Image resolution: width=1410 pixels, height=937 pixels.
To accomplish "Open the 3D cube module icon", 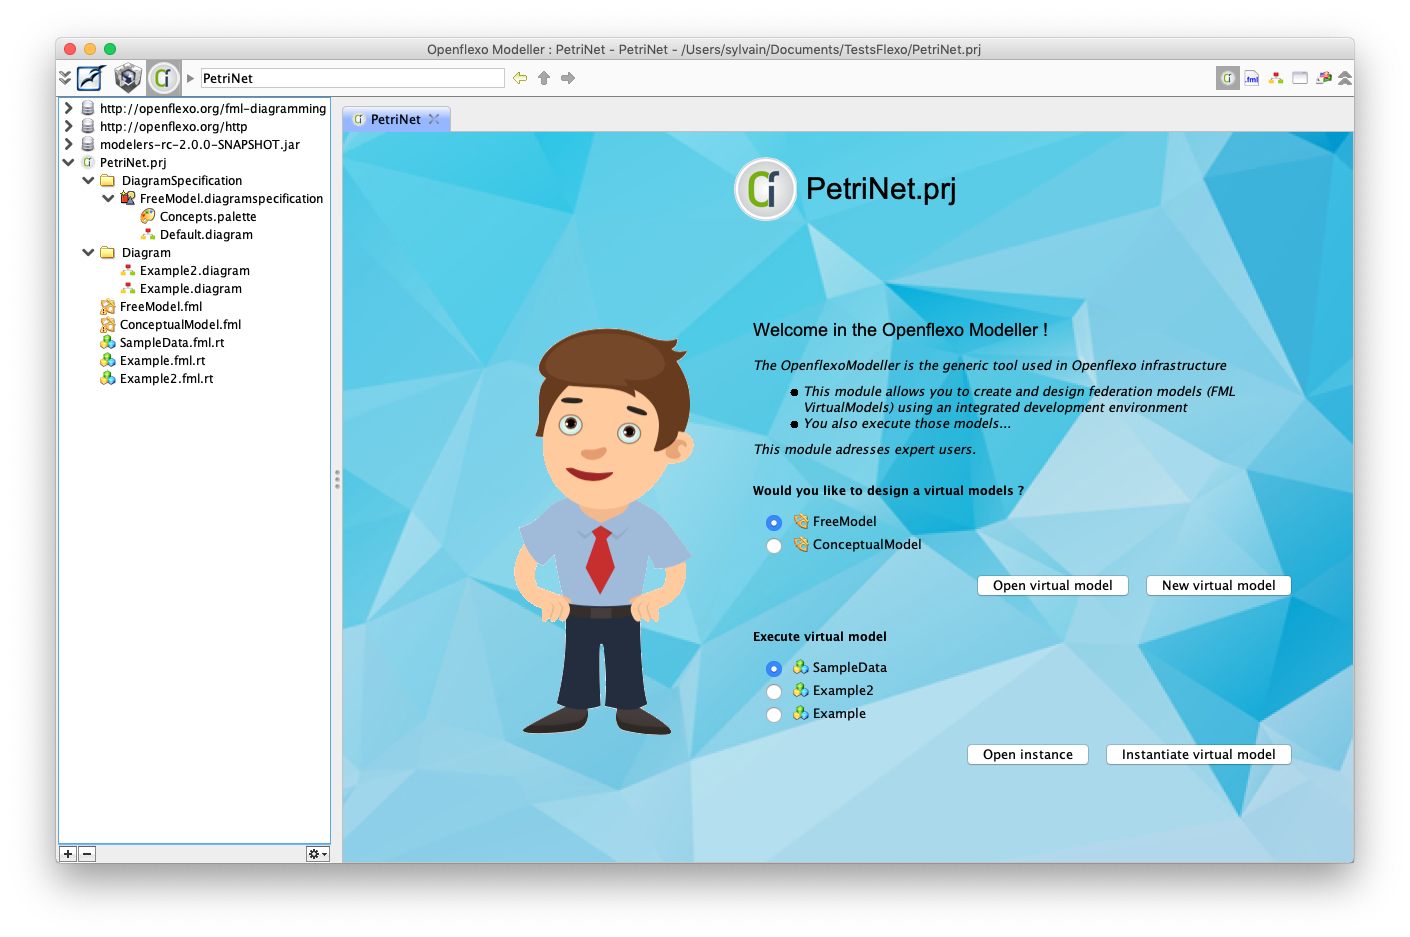I will (128, 78).
